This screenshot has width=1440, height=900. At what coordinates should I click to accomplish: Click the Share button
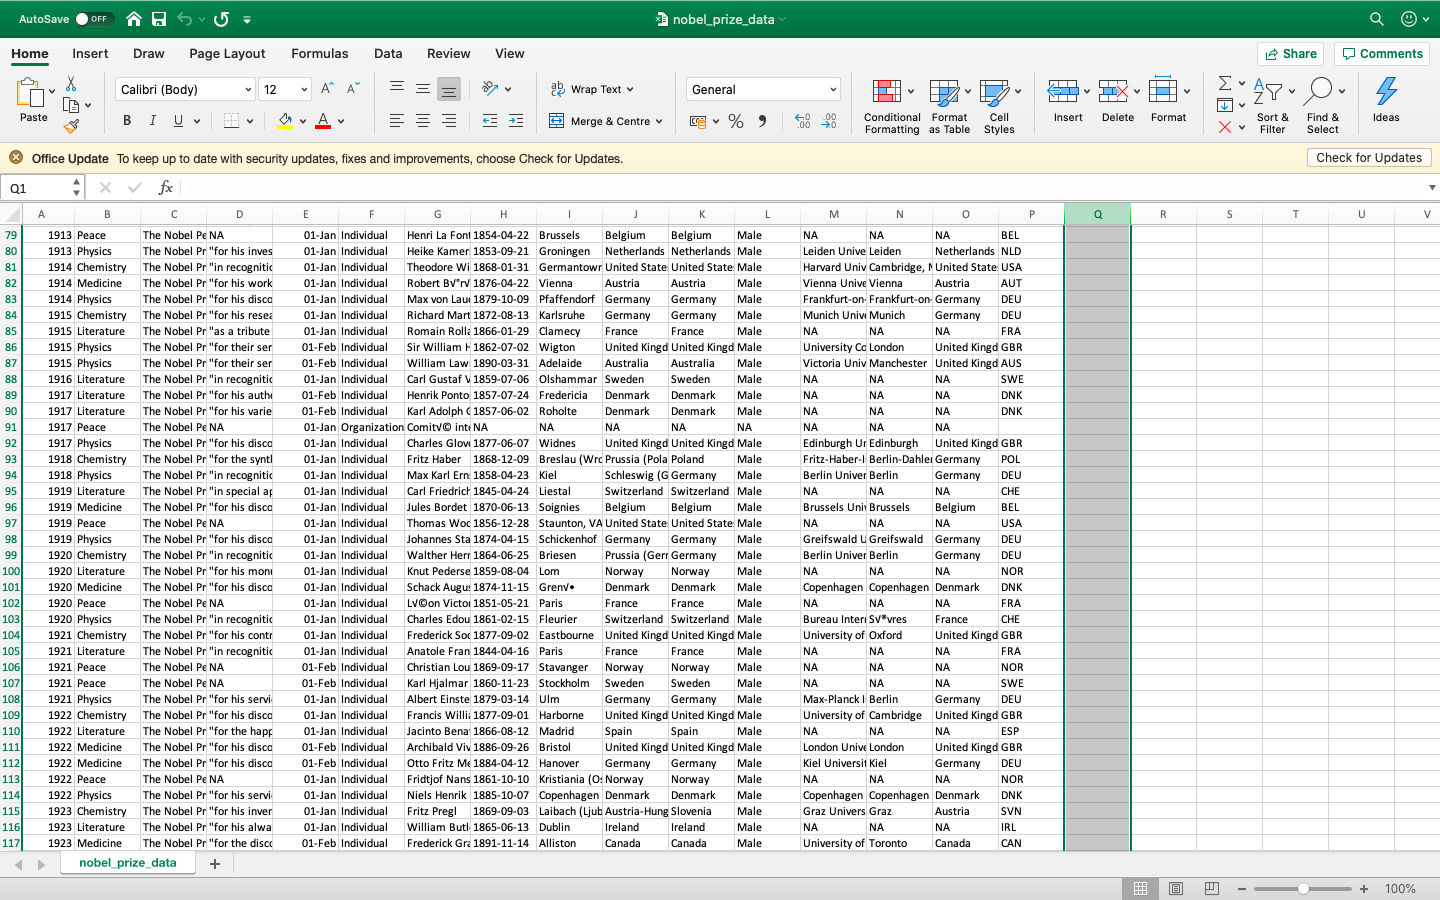point(1290,53)
